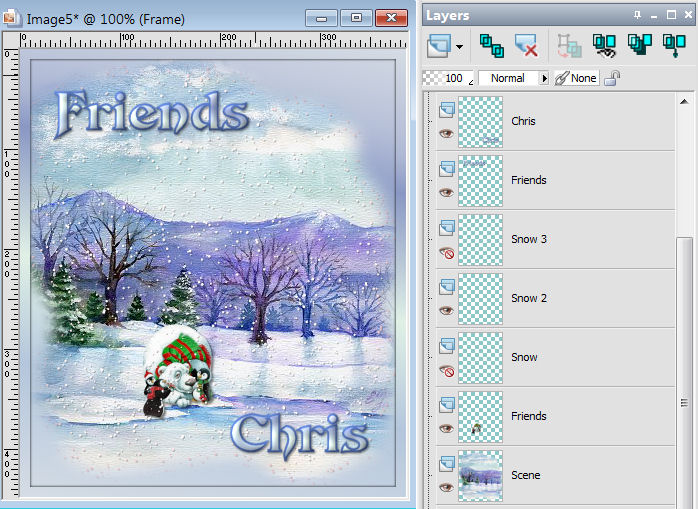Toggle visibility of the Scene layer
The height and width of the screenshot is (509, 698).
click(446, 487)
